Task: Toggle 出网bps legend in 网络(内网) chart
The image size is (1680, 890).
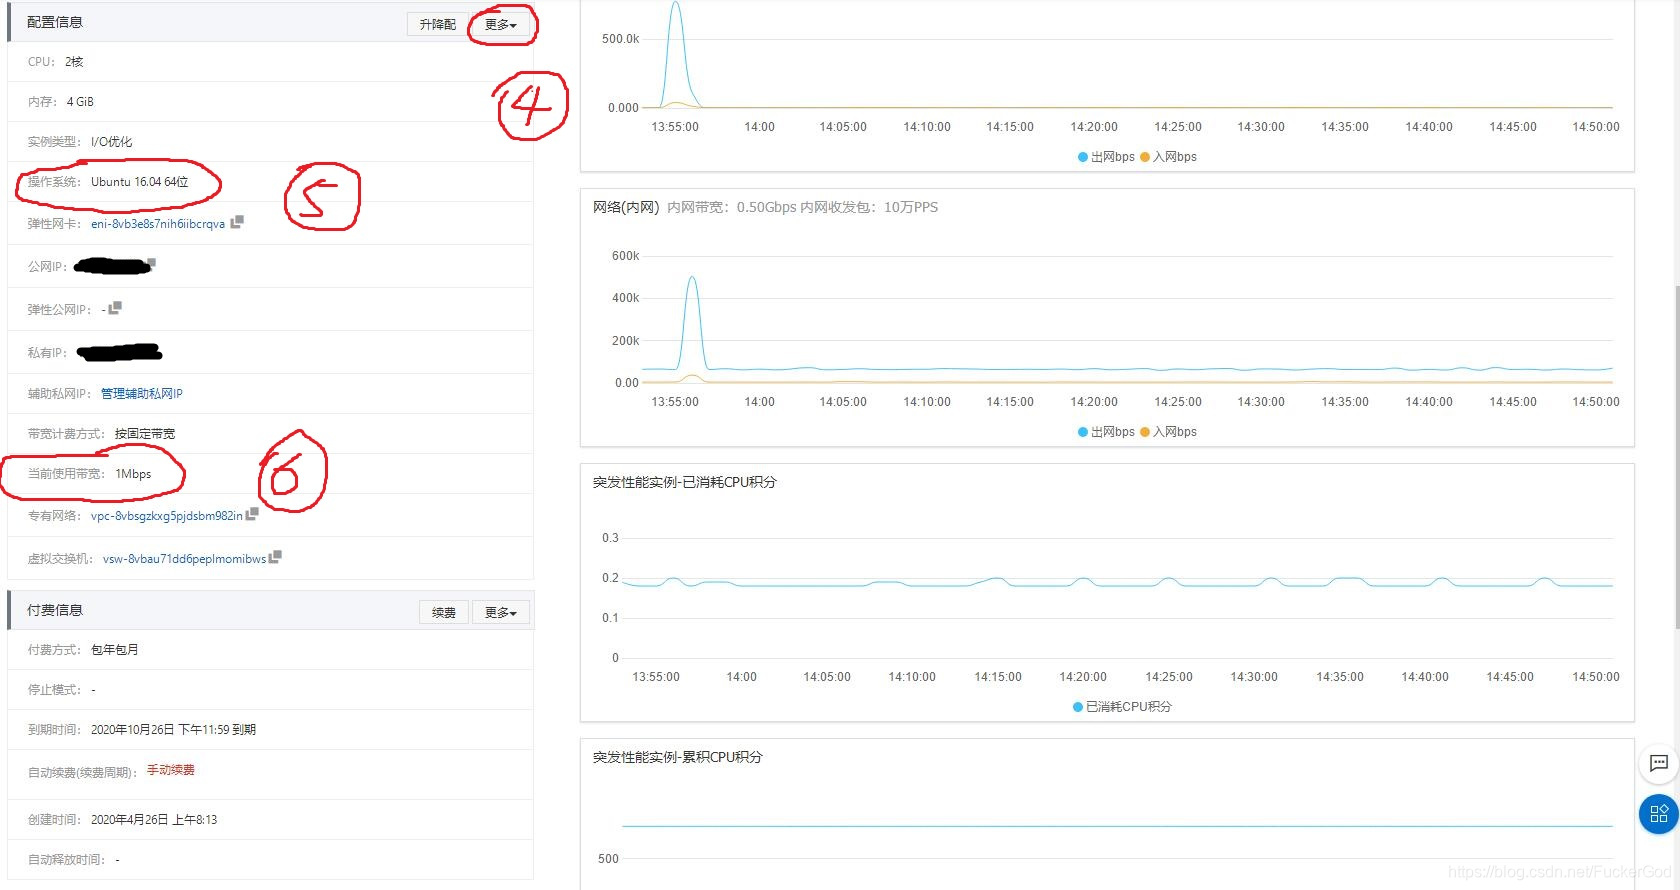Action: point(1106,432)
